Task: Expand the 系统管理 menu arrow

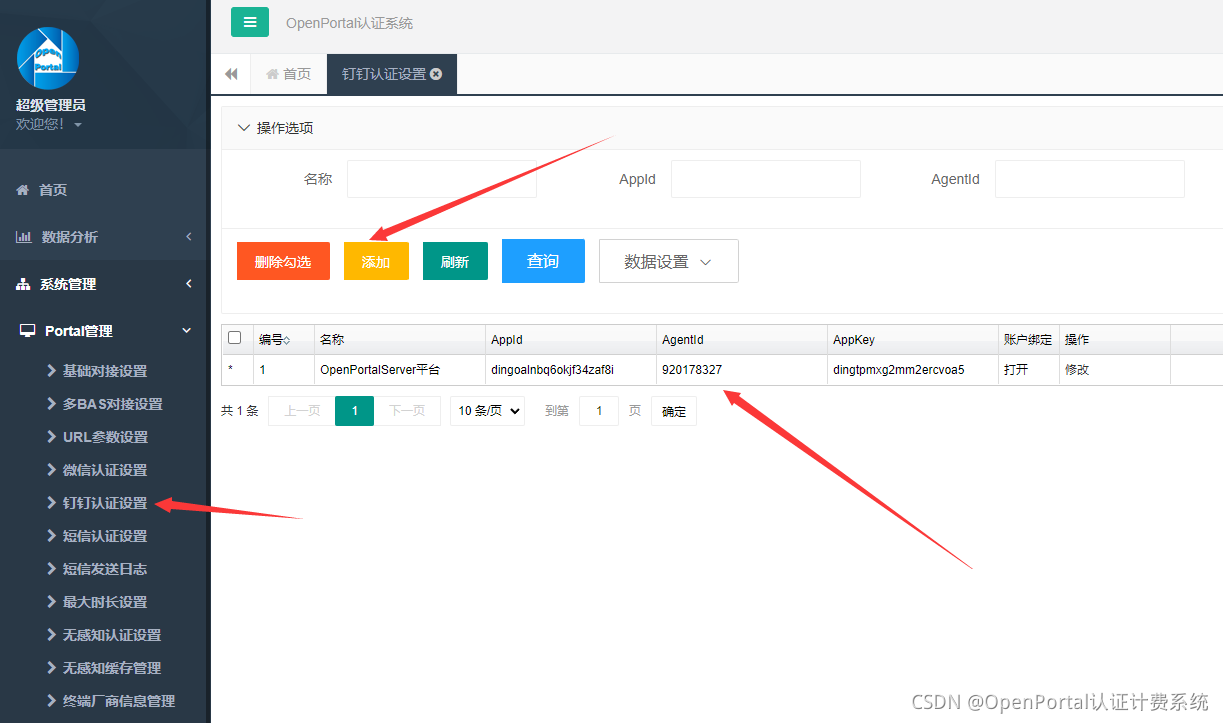Action: click(189, 284)
